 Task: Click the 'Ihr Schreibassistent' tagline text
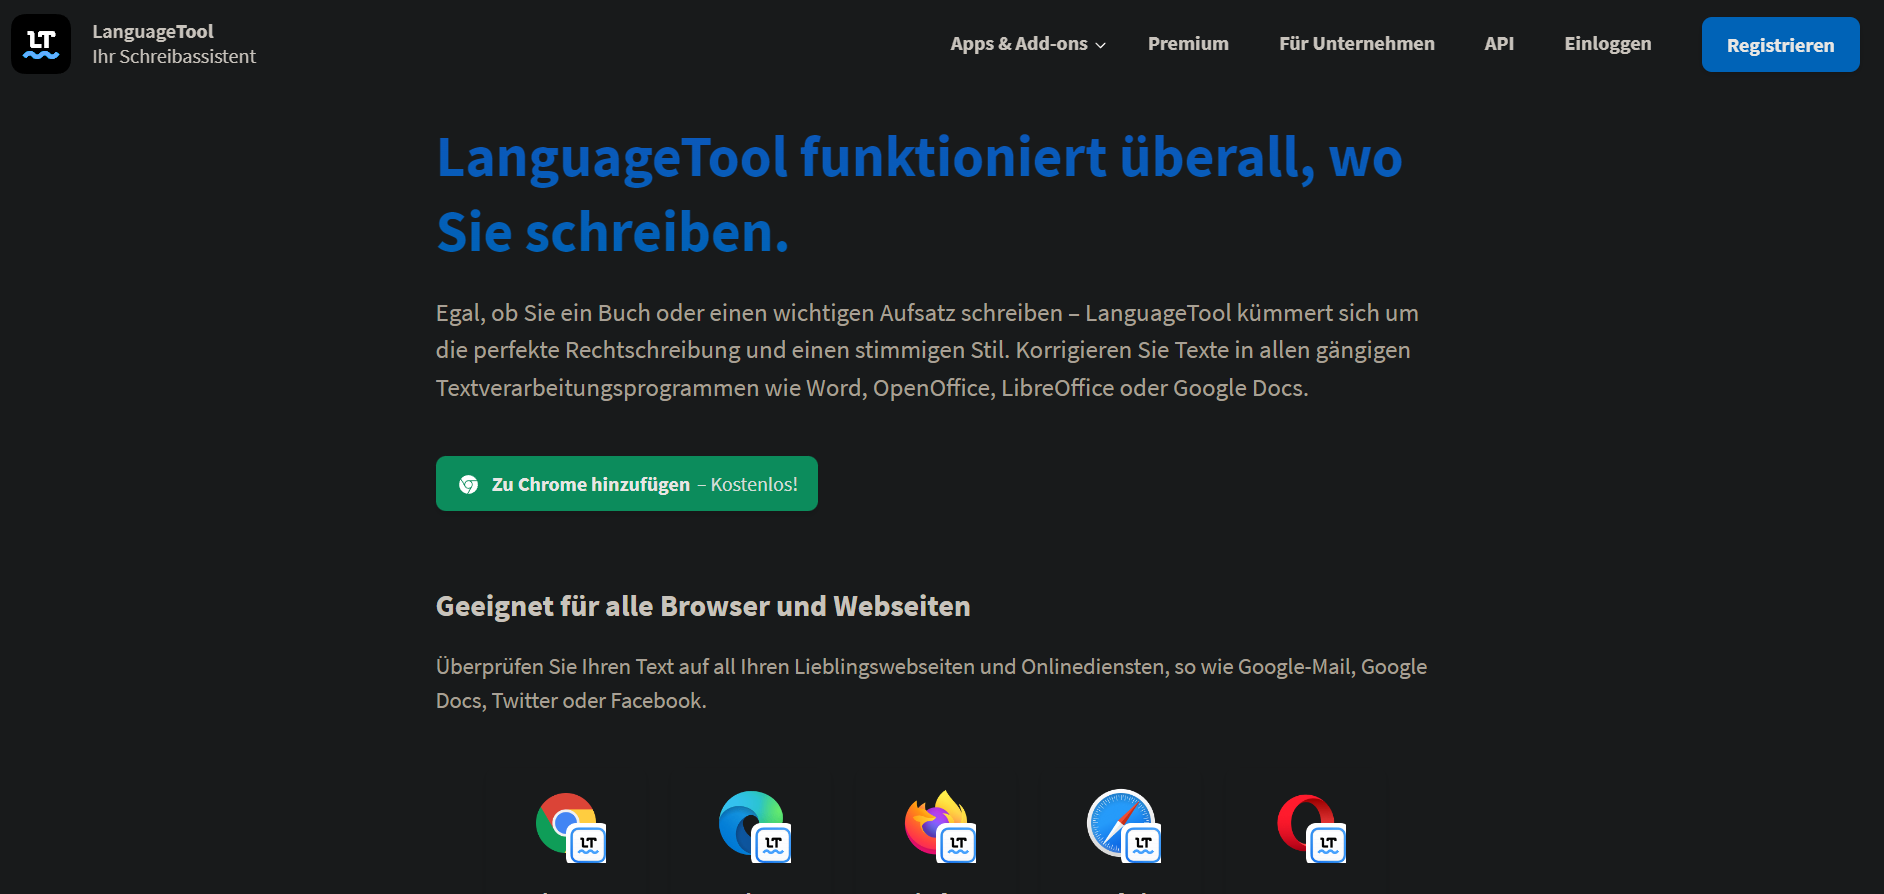pyautogui.click(x=174, y=57)
